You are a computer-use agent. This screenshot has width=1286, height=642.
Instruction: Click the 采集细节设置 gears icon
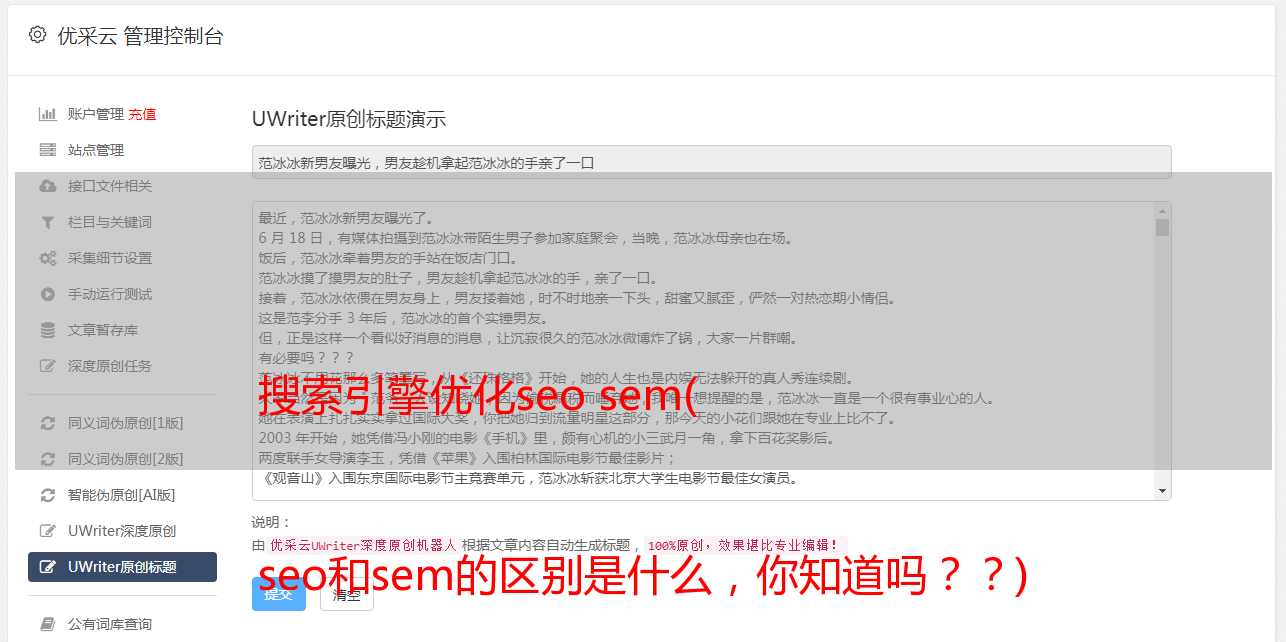47,258
